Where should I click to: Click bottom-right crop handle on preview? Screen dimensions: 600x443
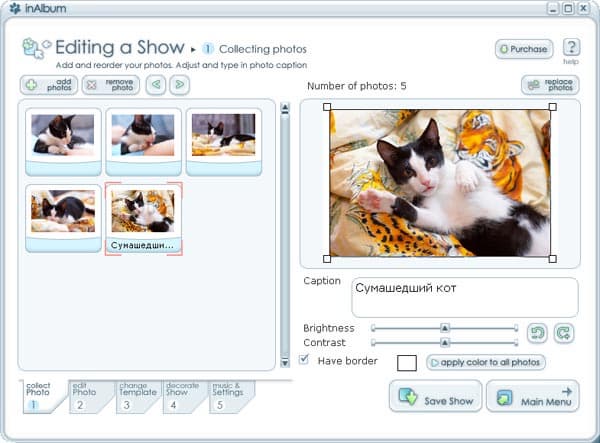point(553,259)
